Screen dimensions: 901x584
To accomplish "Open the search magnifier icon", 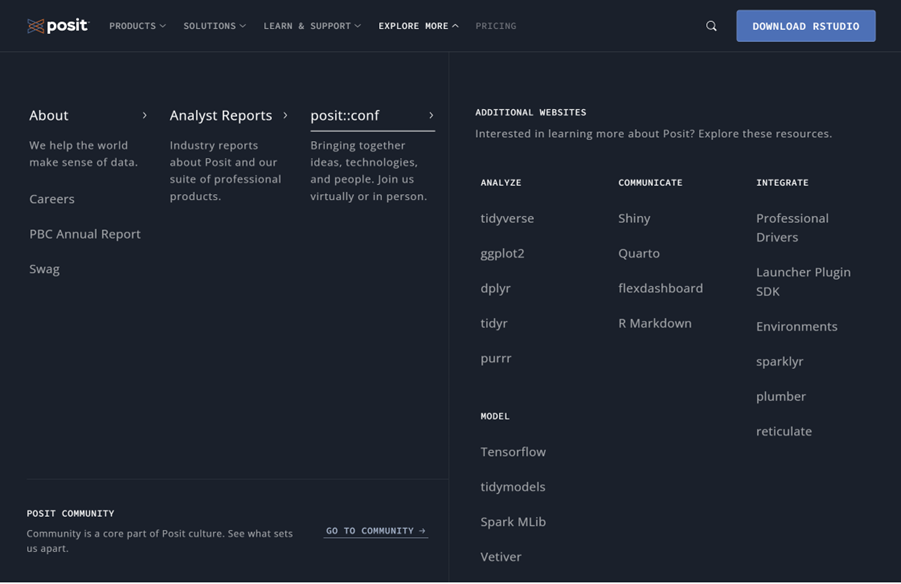I will pyautogui.click(x=711, y=26).
